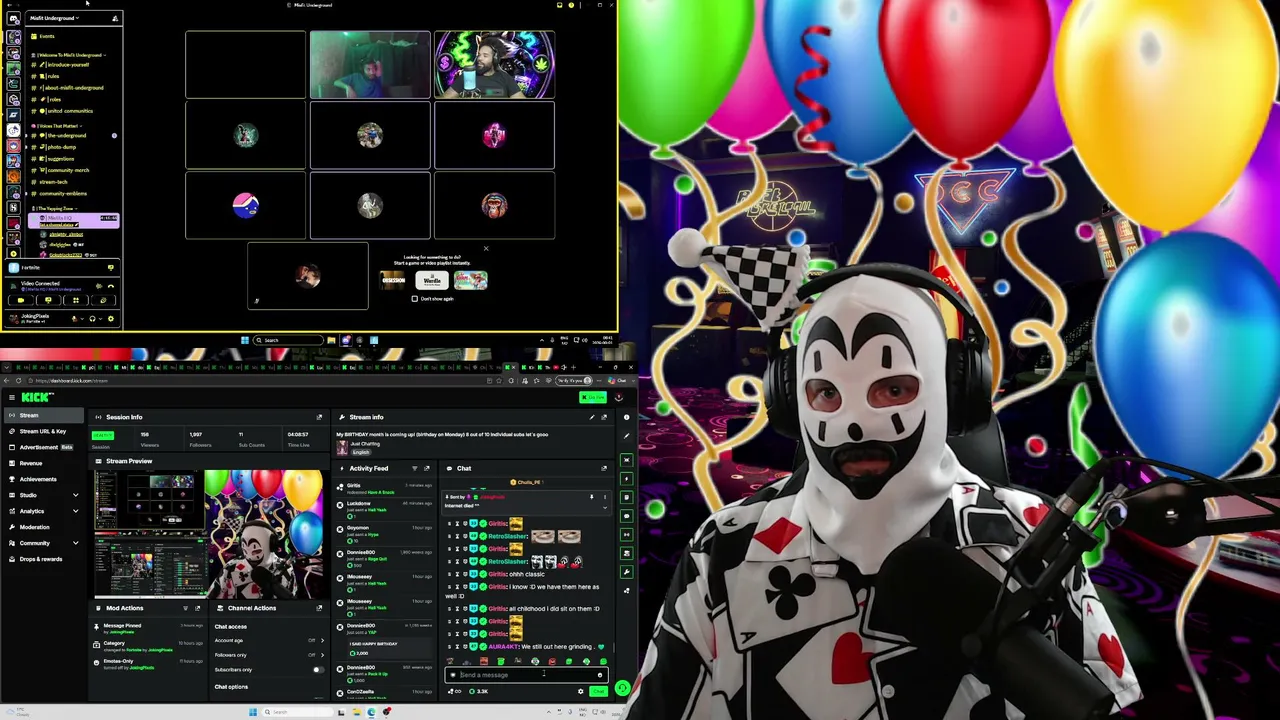Toggle the Discord microphone mute

pyautogui.click(x=74, y=319)
